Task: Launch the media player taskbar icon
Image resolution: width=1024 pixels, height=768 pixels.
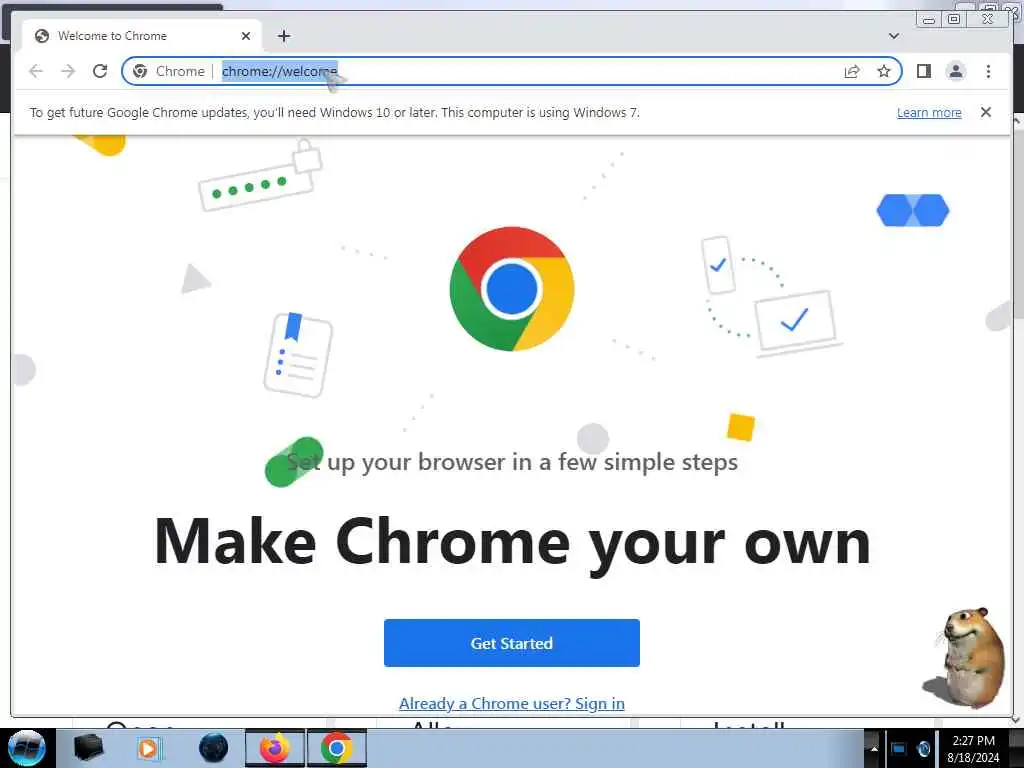Action: tap(148, 748)
